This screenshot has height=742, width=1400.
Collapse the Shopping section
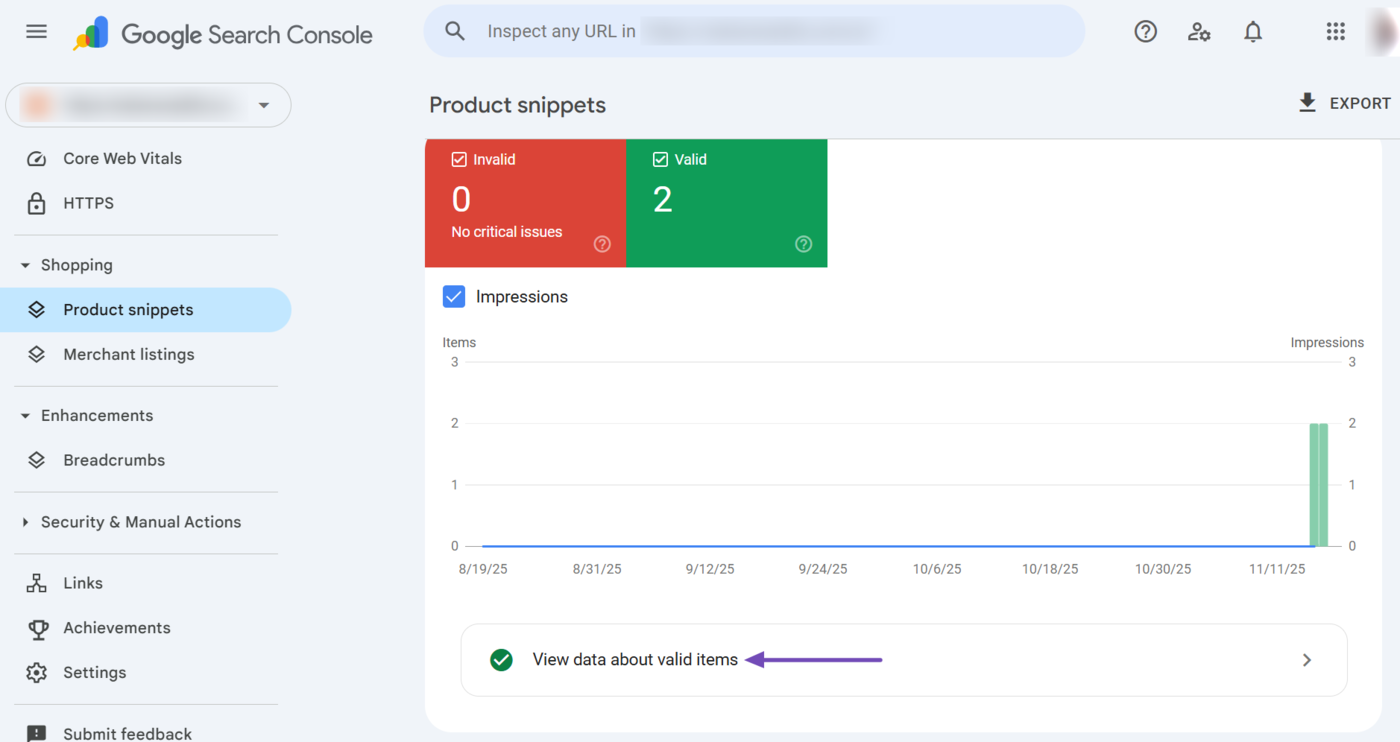24,264
